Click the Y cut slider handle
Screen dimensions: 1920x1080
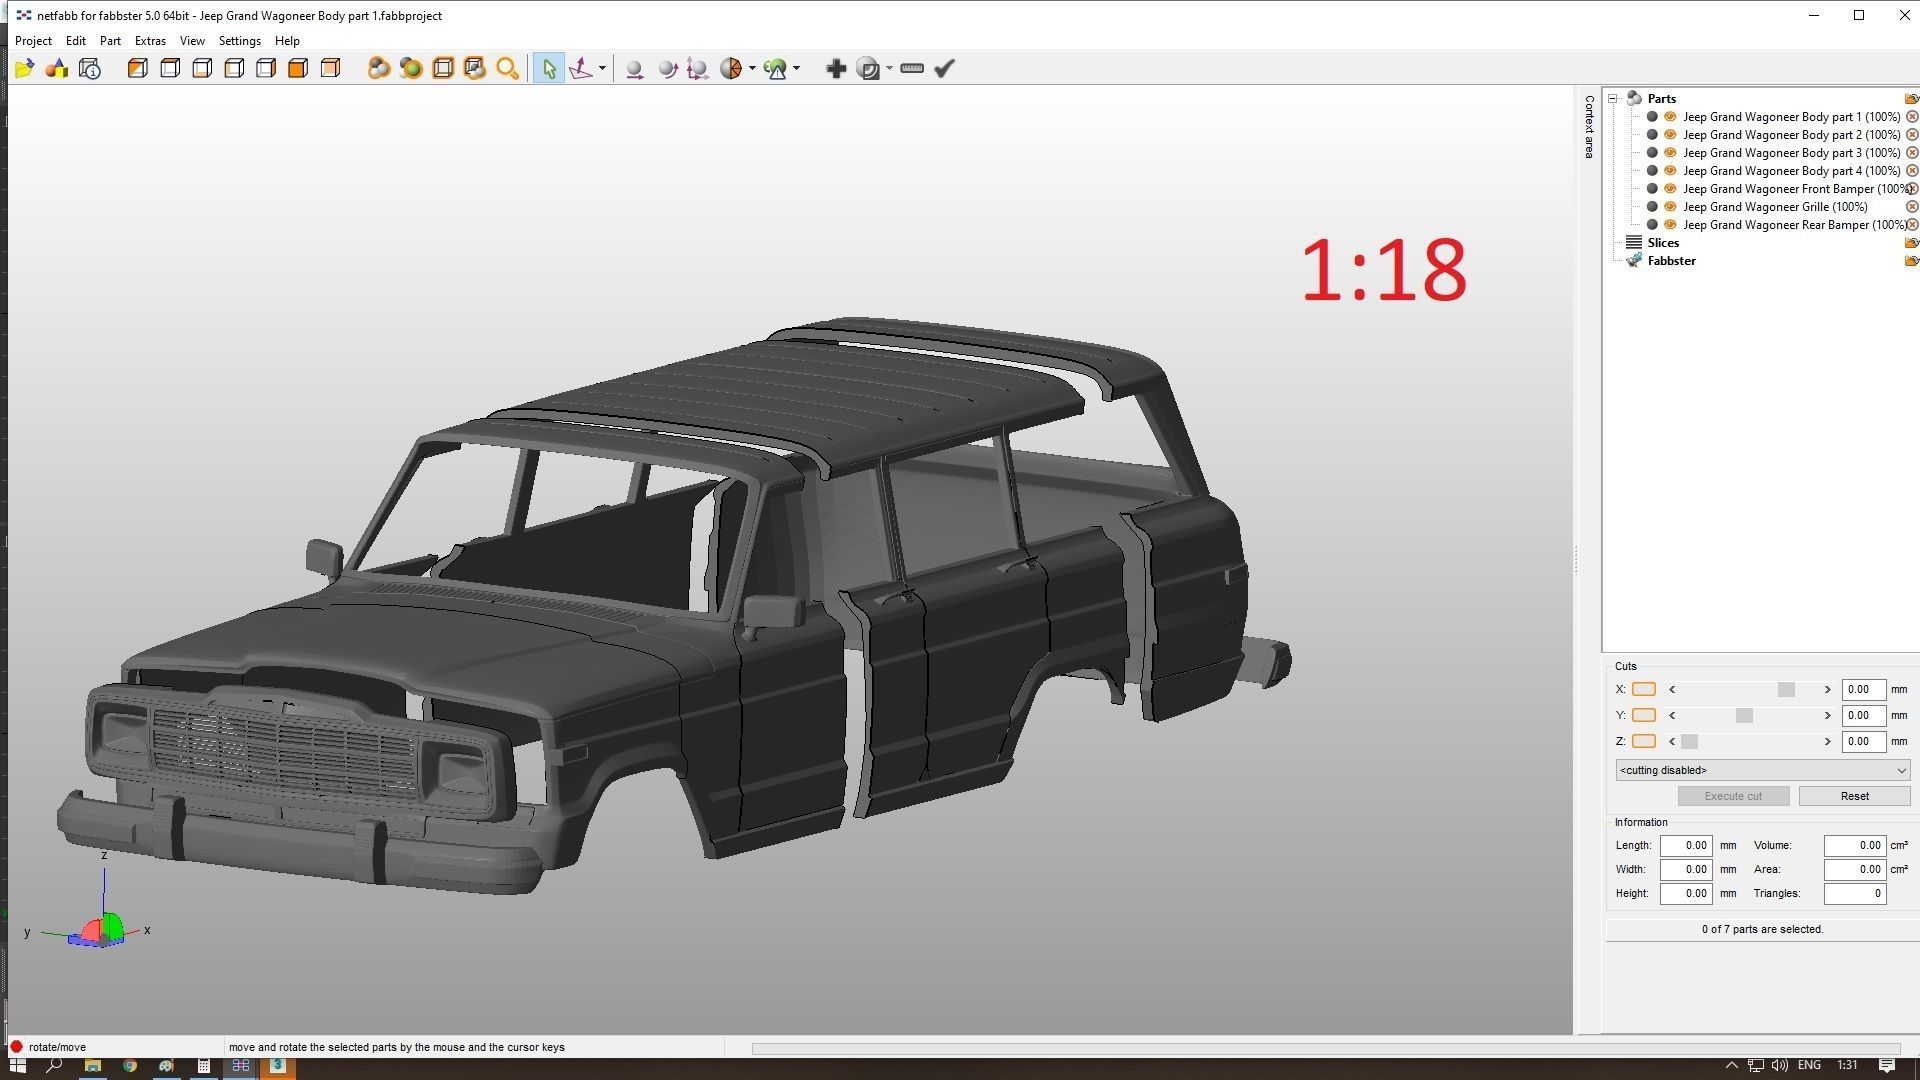tap(1744, 715)
